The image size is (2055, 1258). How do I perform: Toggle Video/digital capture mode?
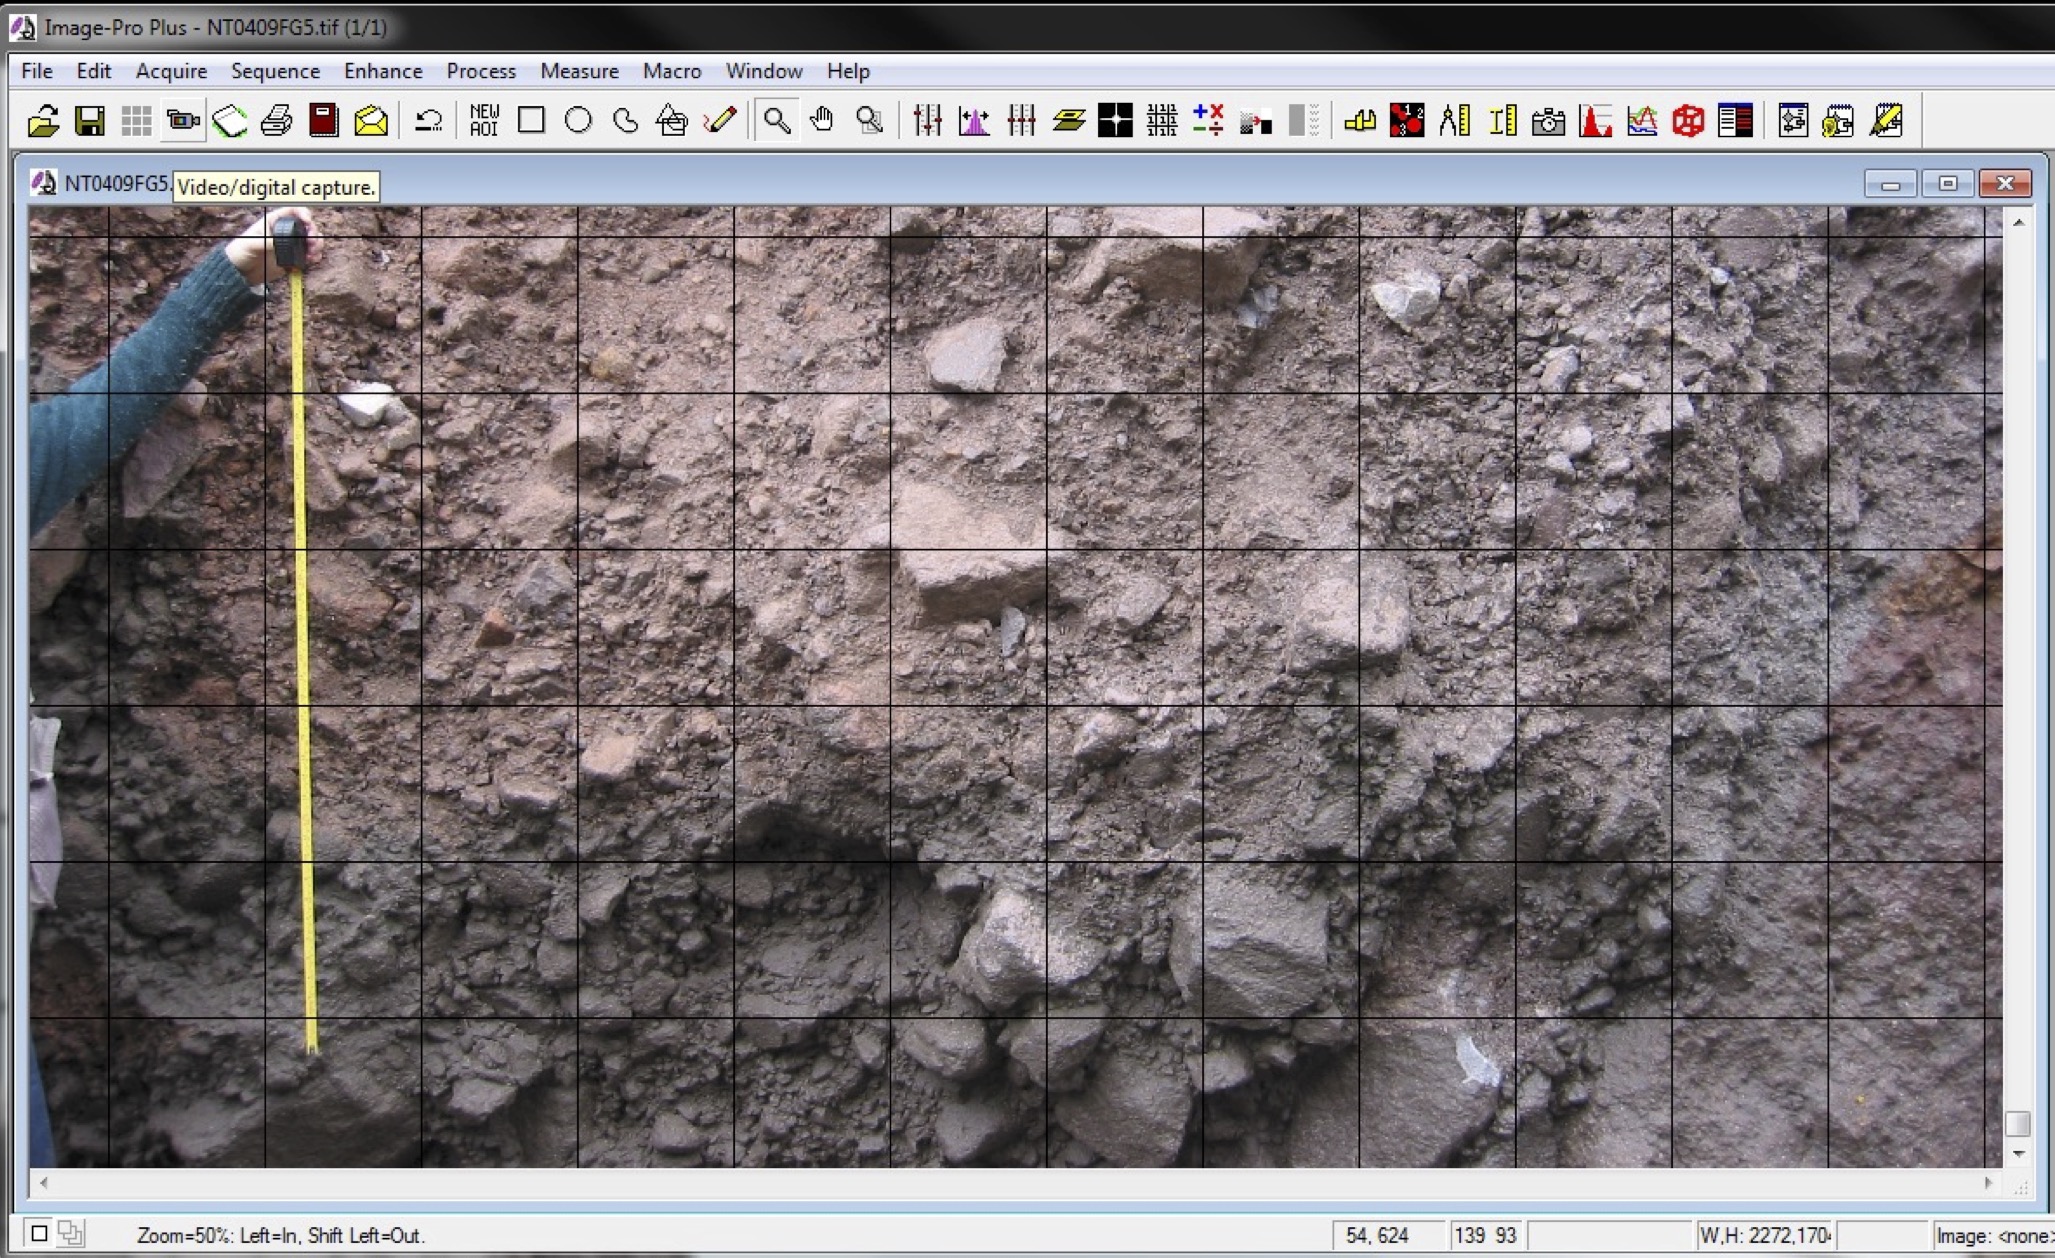click(181, 120)
